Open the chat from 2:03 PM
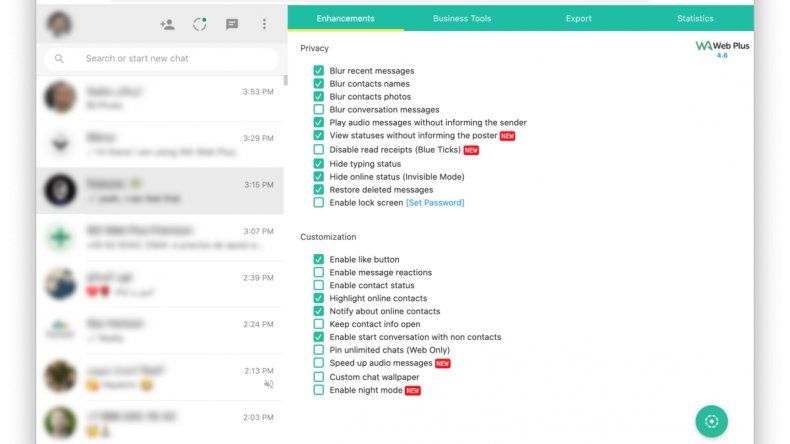This screenshot has height=444, width=790. tap(160, 422)
